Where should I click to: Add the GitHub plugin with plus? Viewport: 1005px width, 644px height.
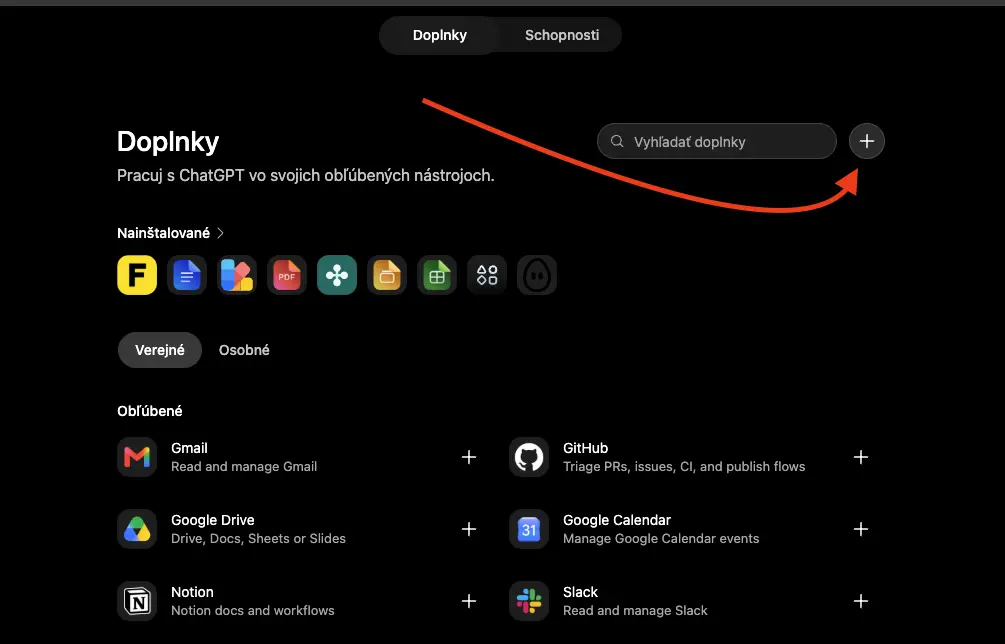point(861,457)
